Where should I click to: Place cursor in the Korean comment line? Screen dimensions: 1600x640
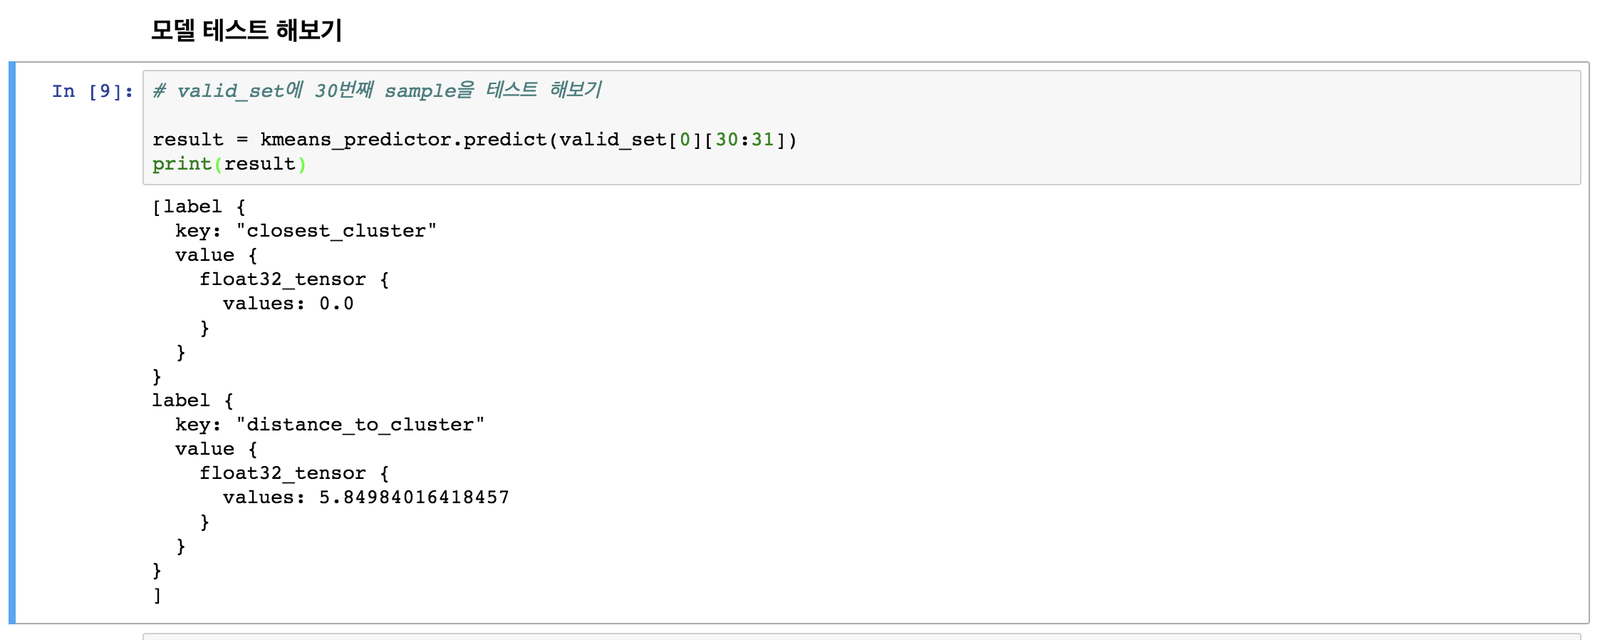[377, 91]
